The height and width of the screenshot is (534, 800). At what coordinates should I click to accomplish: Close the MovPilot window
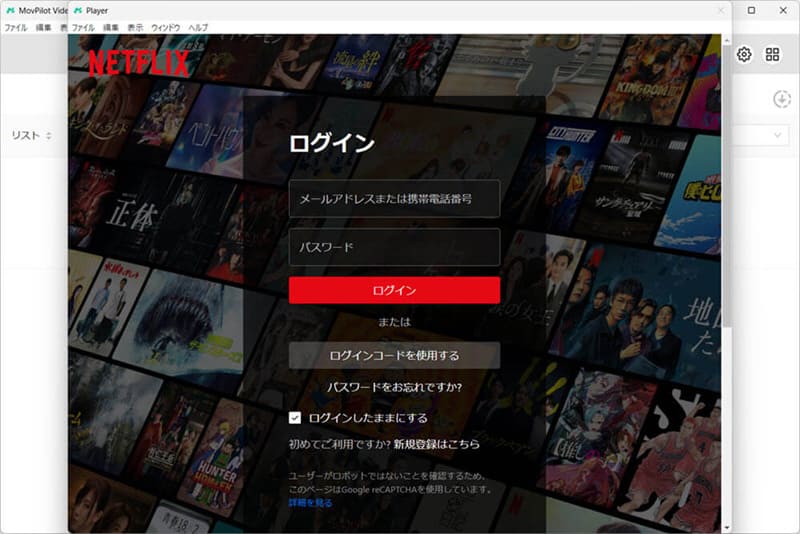point(783,10)
